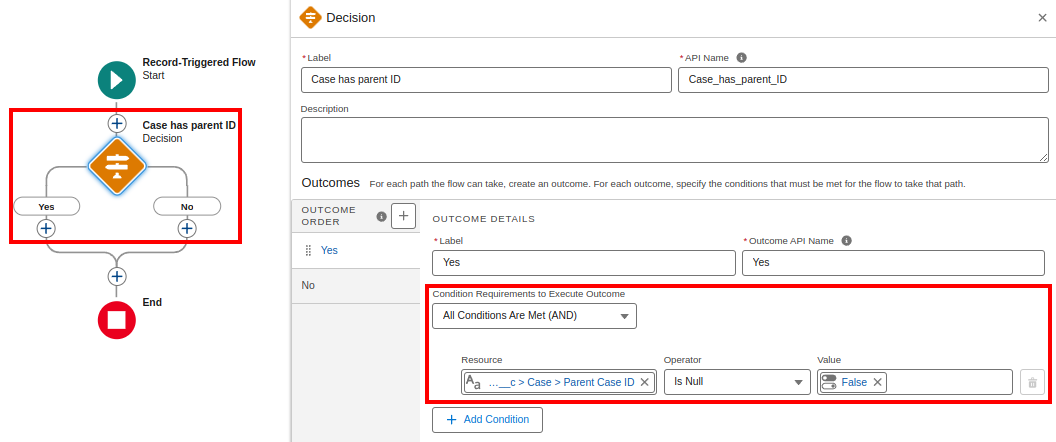Open the Is Null operator dropdown

tap(737, 382)
